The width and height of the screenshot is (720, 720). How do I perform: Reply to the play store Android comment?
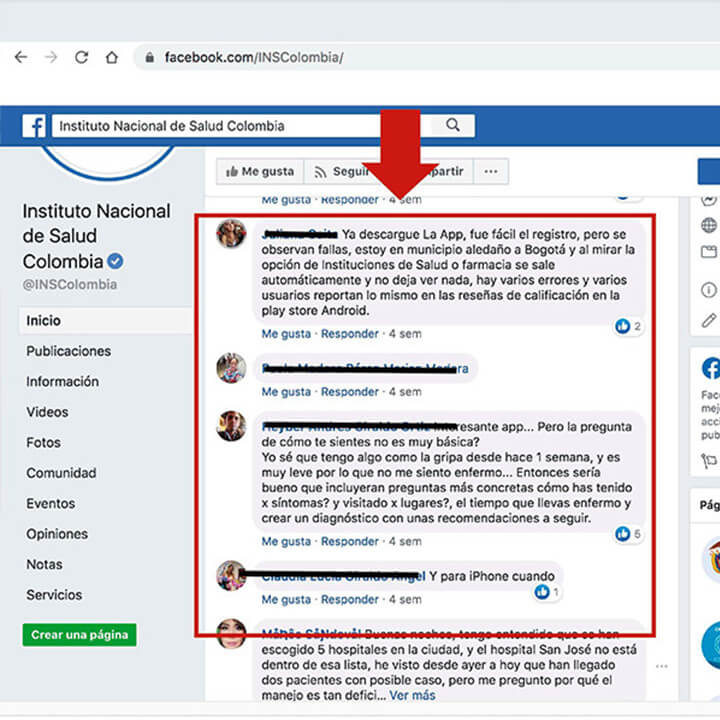[349, 334]
